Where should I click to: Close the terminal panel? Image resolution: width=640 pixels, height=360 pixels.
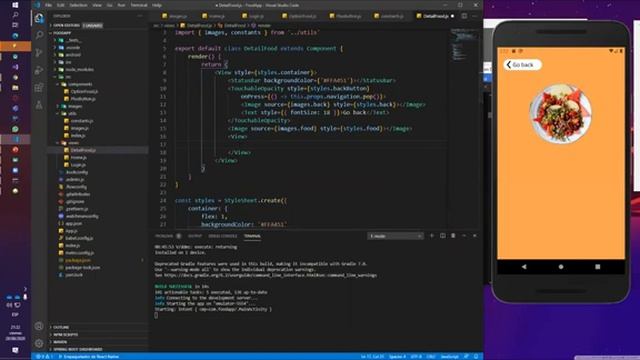click(x=475, y=236)
